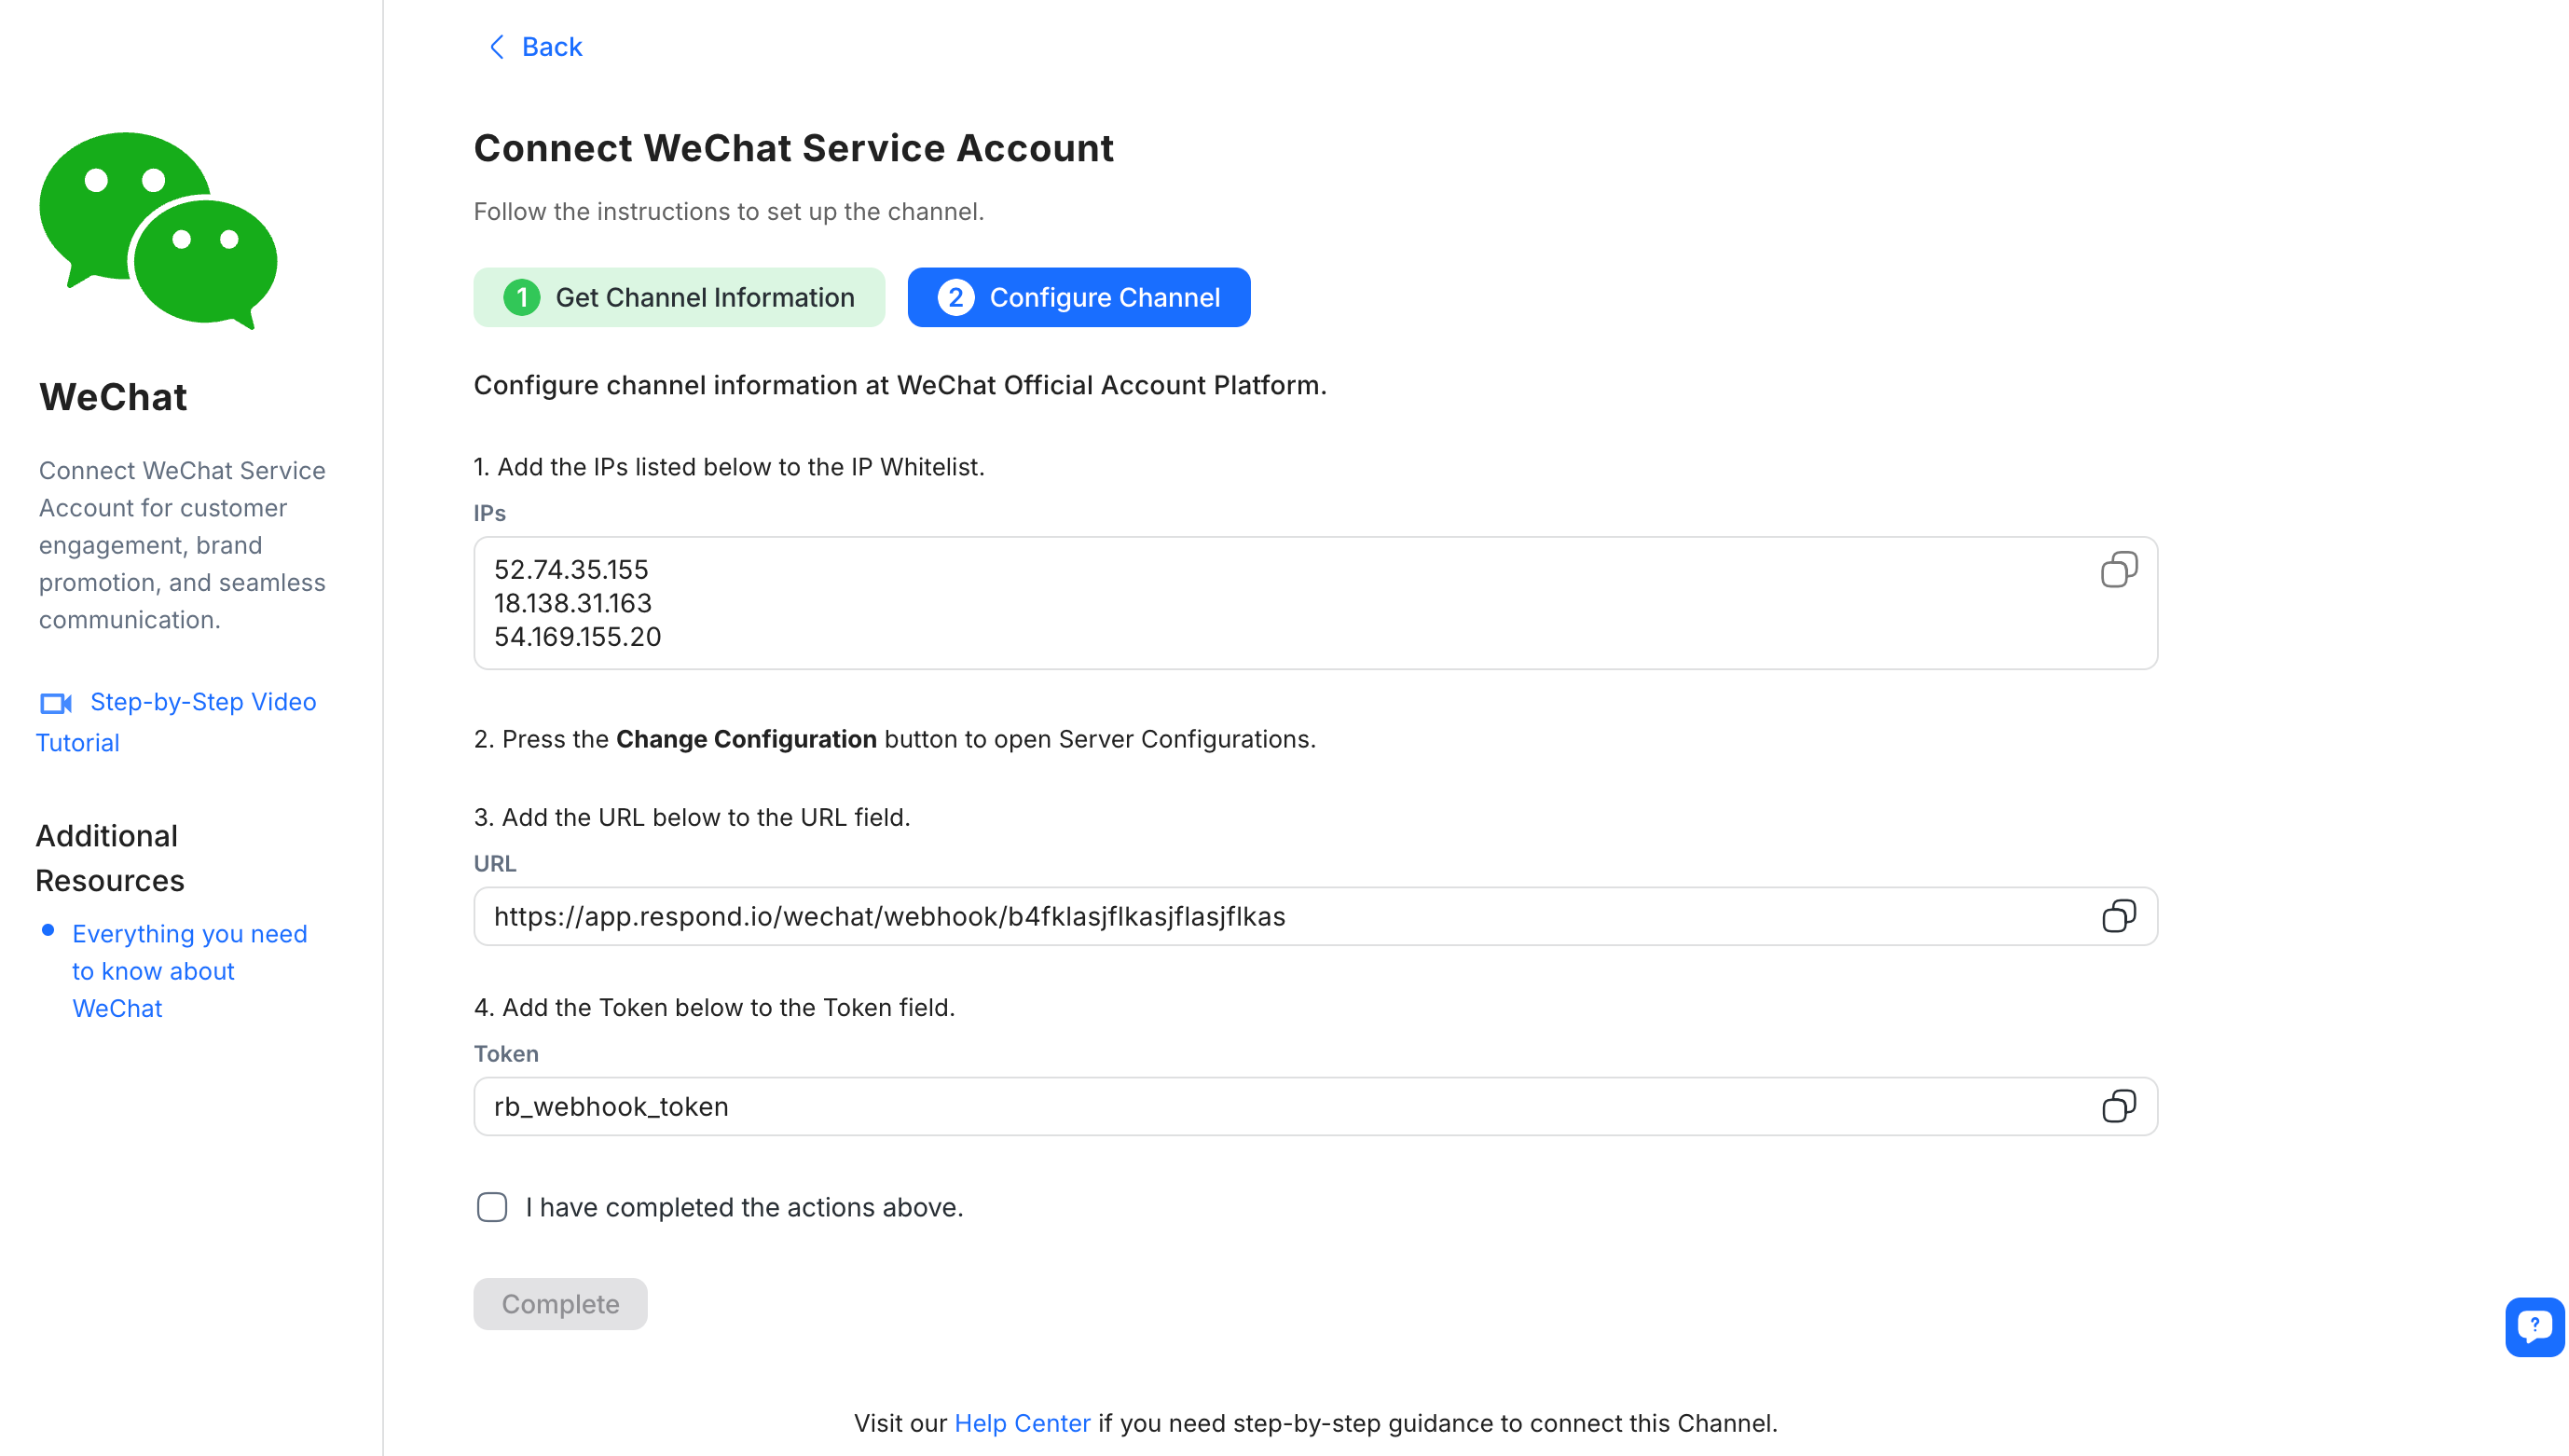Click the green step 1 number badge
Image resolution: width=2569 pixels, height=1456 pixels.
[521, 297]
